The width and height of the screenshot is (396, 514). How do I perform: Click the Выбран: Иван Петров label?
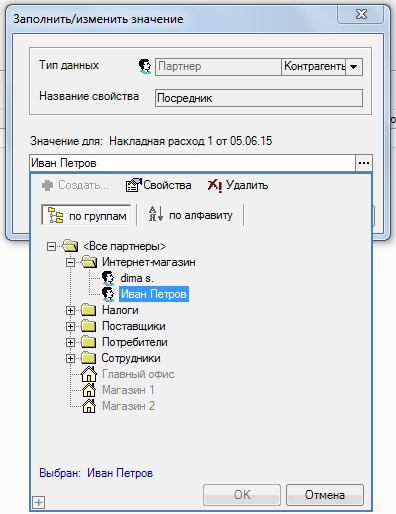pyautogui.click(x=96, y=473)
